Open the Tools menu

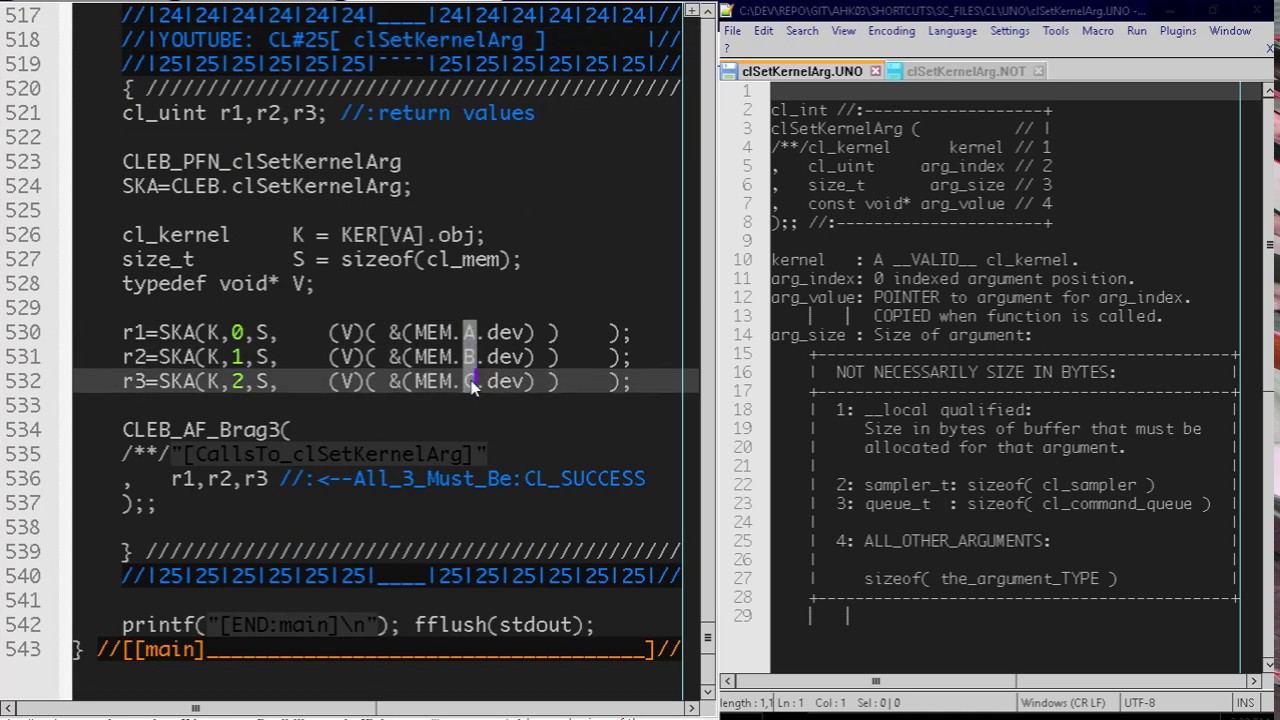1055,31
